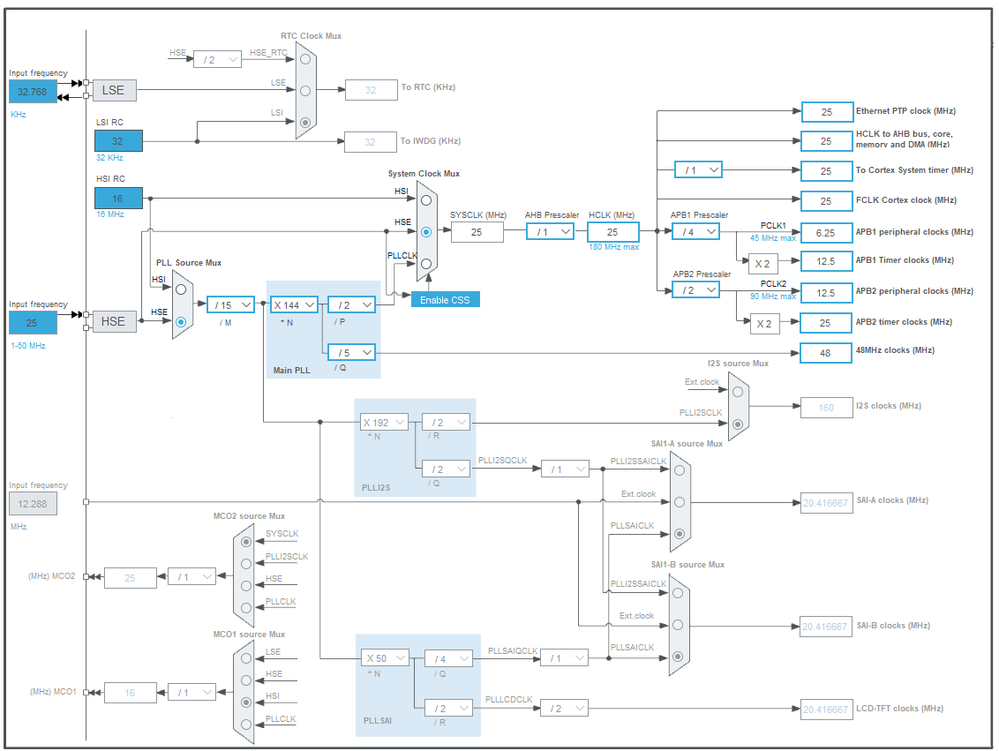This screenshot has width=999, height=751.
Task: Edit the HSE Input frequency value 25
Action: [33, 322]
